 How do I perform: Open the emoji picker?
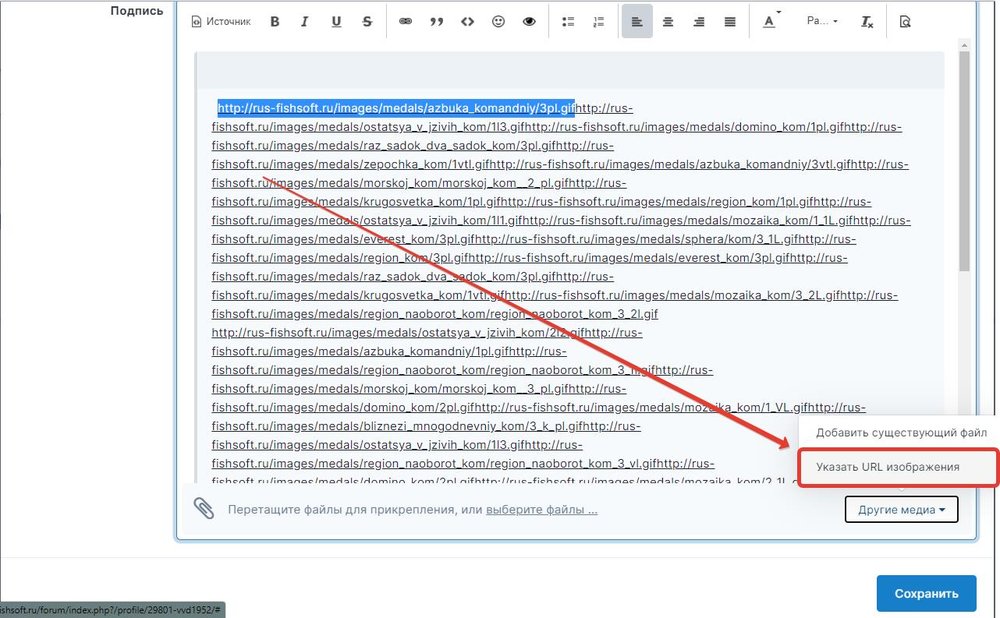498,21
